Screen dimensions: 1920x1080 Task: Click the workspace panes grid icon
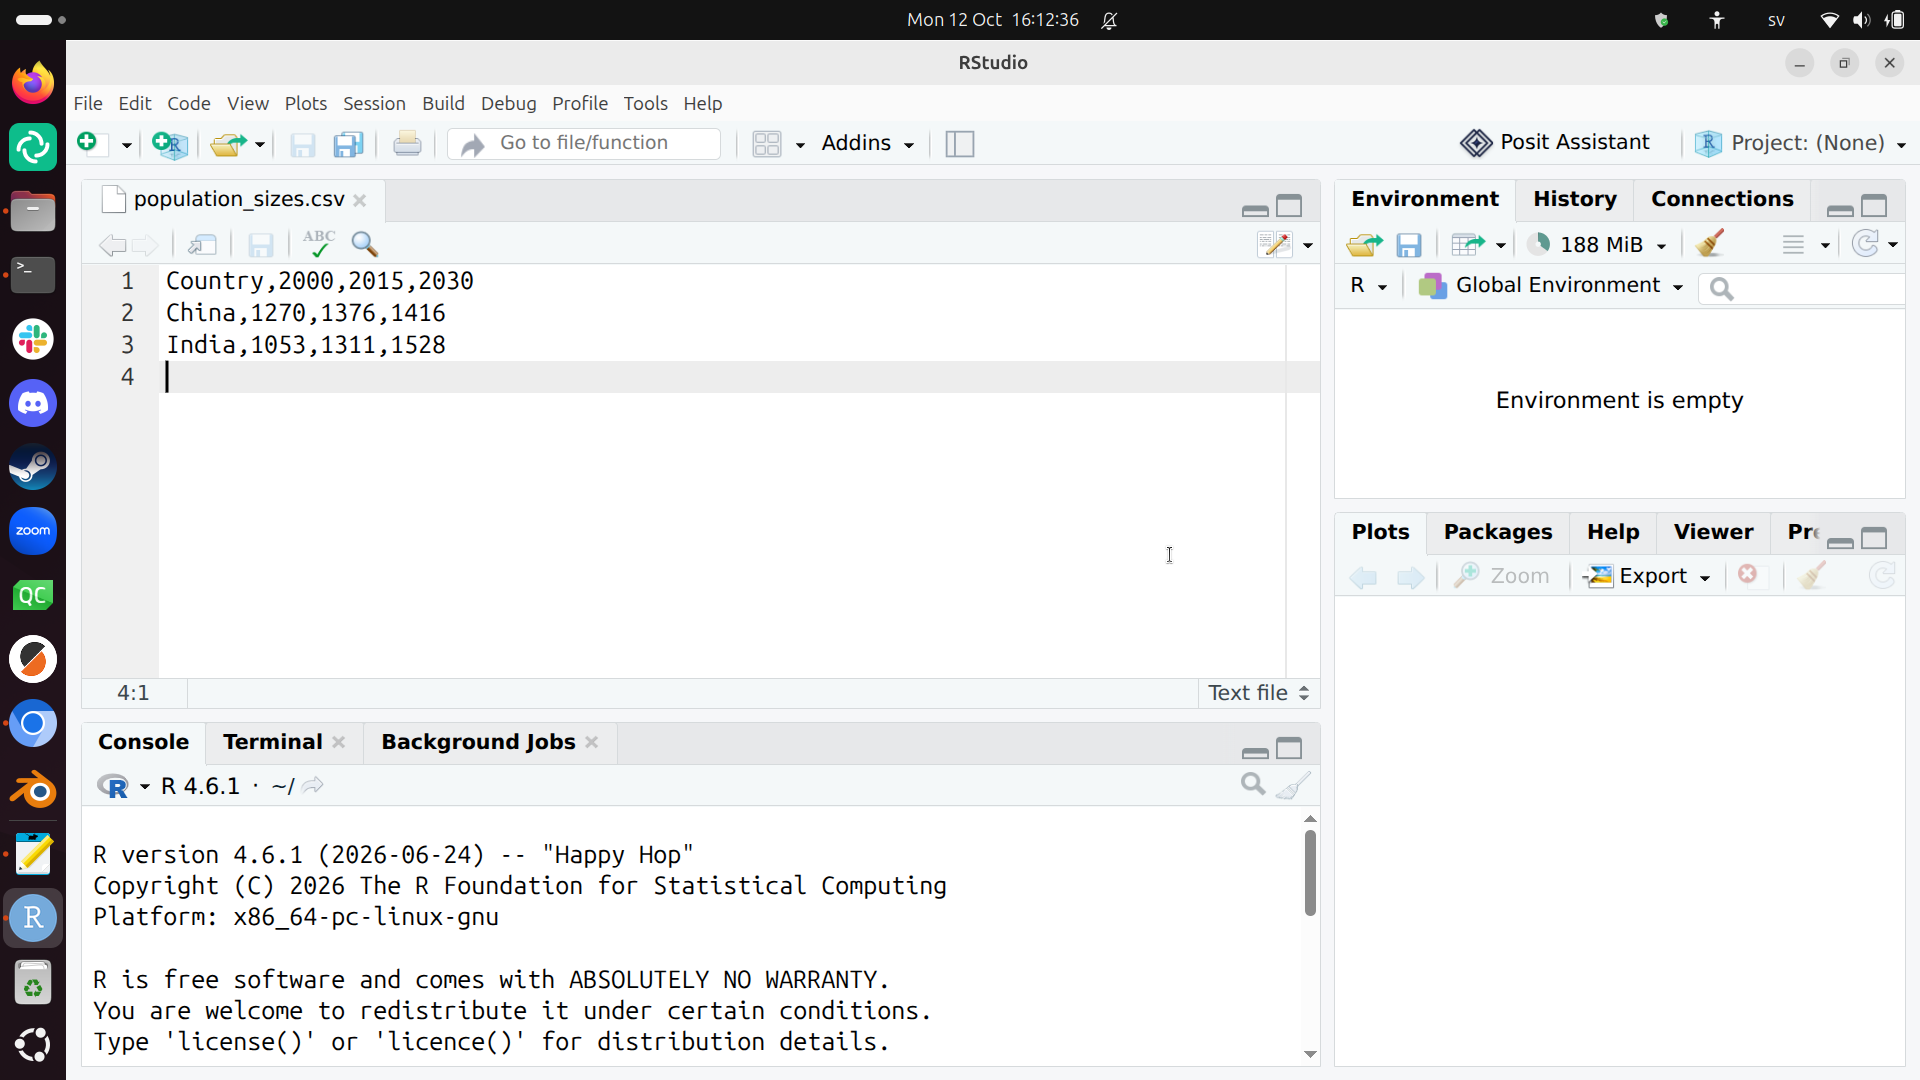tap(767, 144)
